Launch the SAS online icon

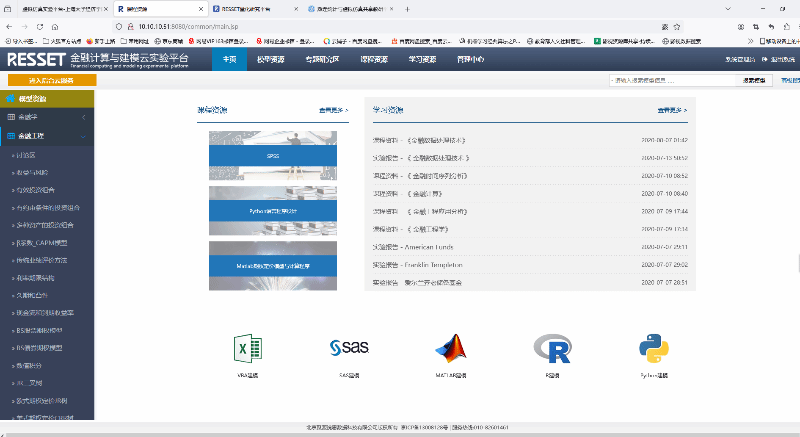(349, 348)
